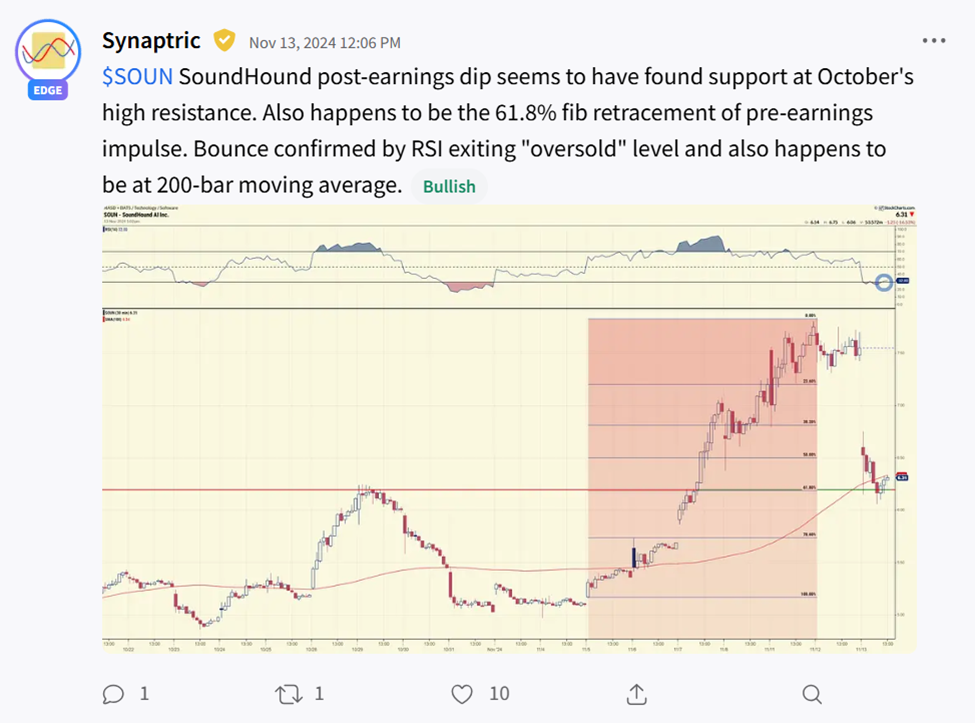Open the three-dots more options menu
Viewport: 975px width, 723px height.
click(933, 41)
